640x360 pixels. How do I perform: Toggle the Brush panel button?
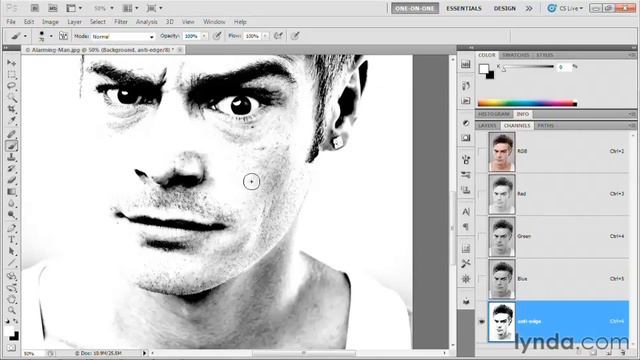tap(63, 36)
